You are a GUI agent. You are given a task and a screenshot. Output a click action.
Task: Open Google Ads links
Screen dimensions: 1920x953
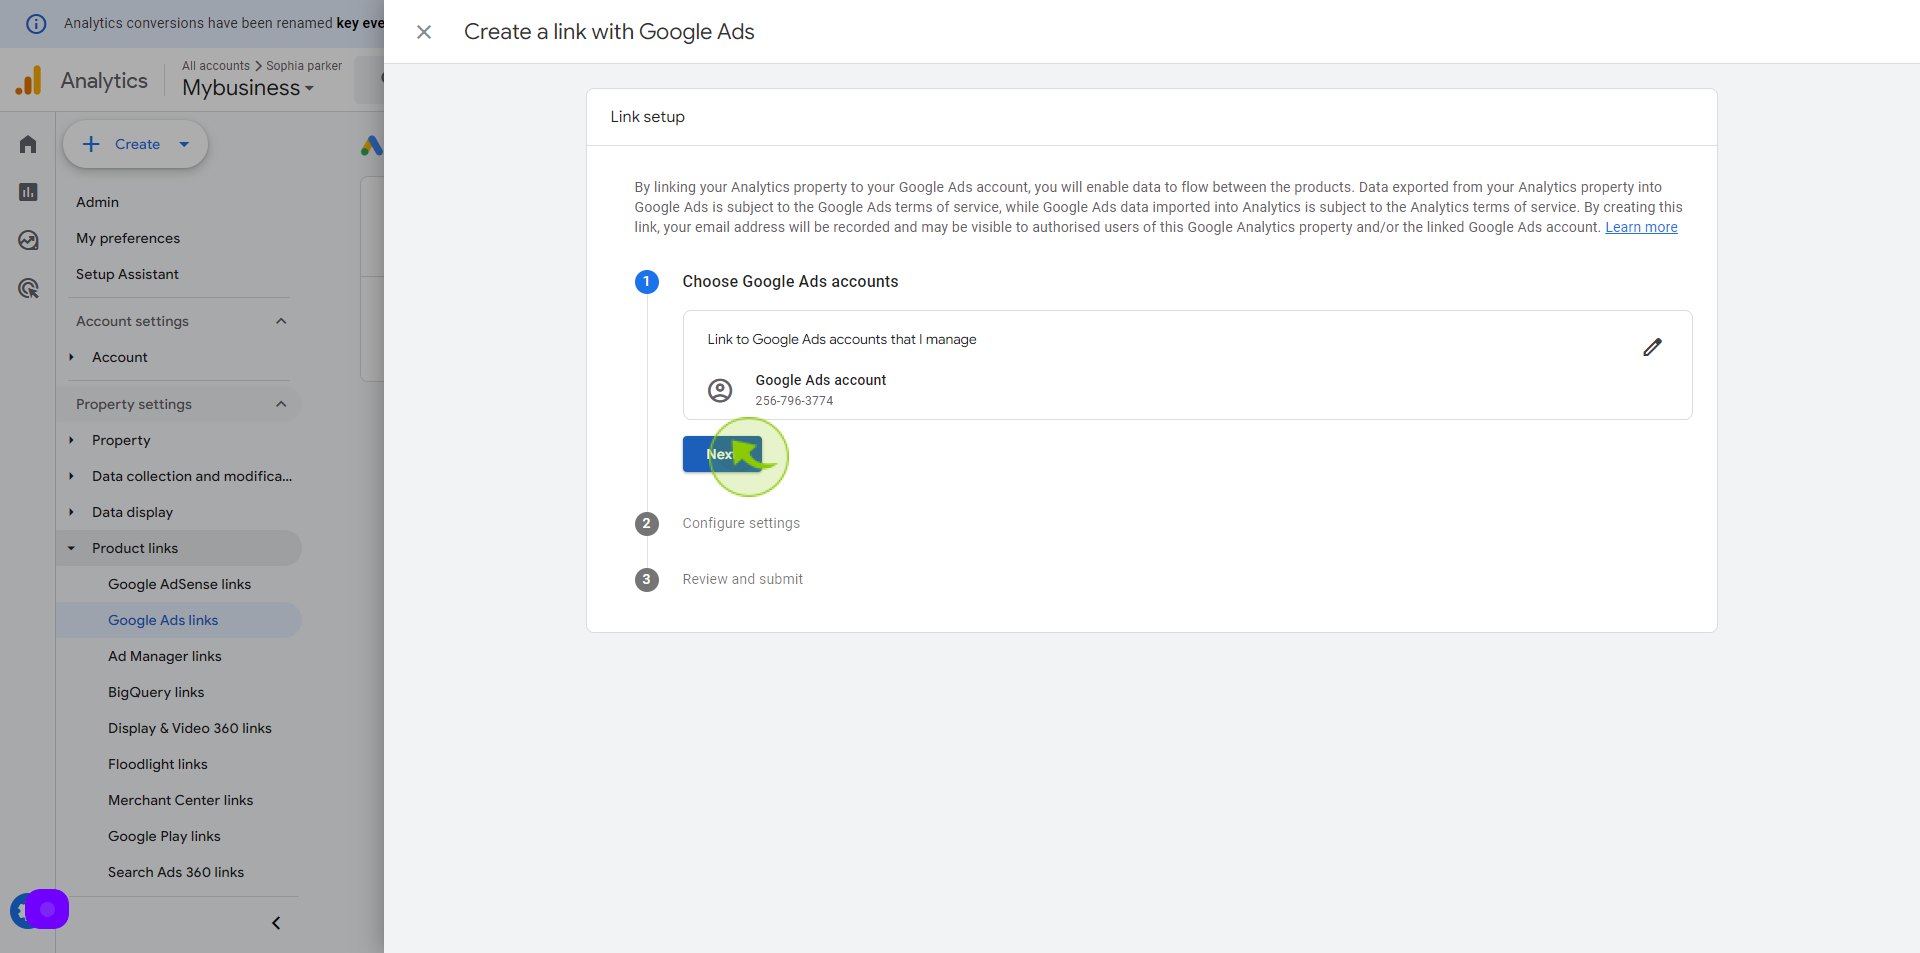[x=163, y=620]
